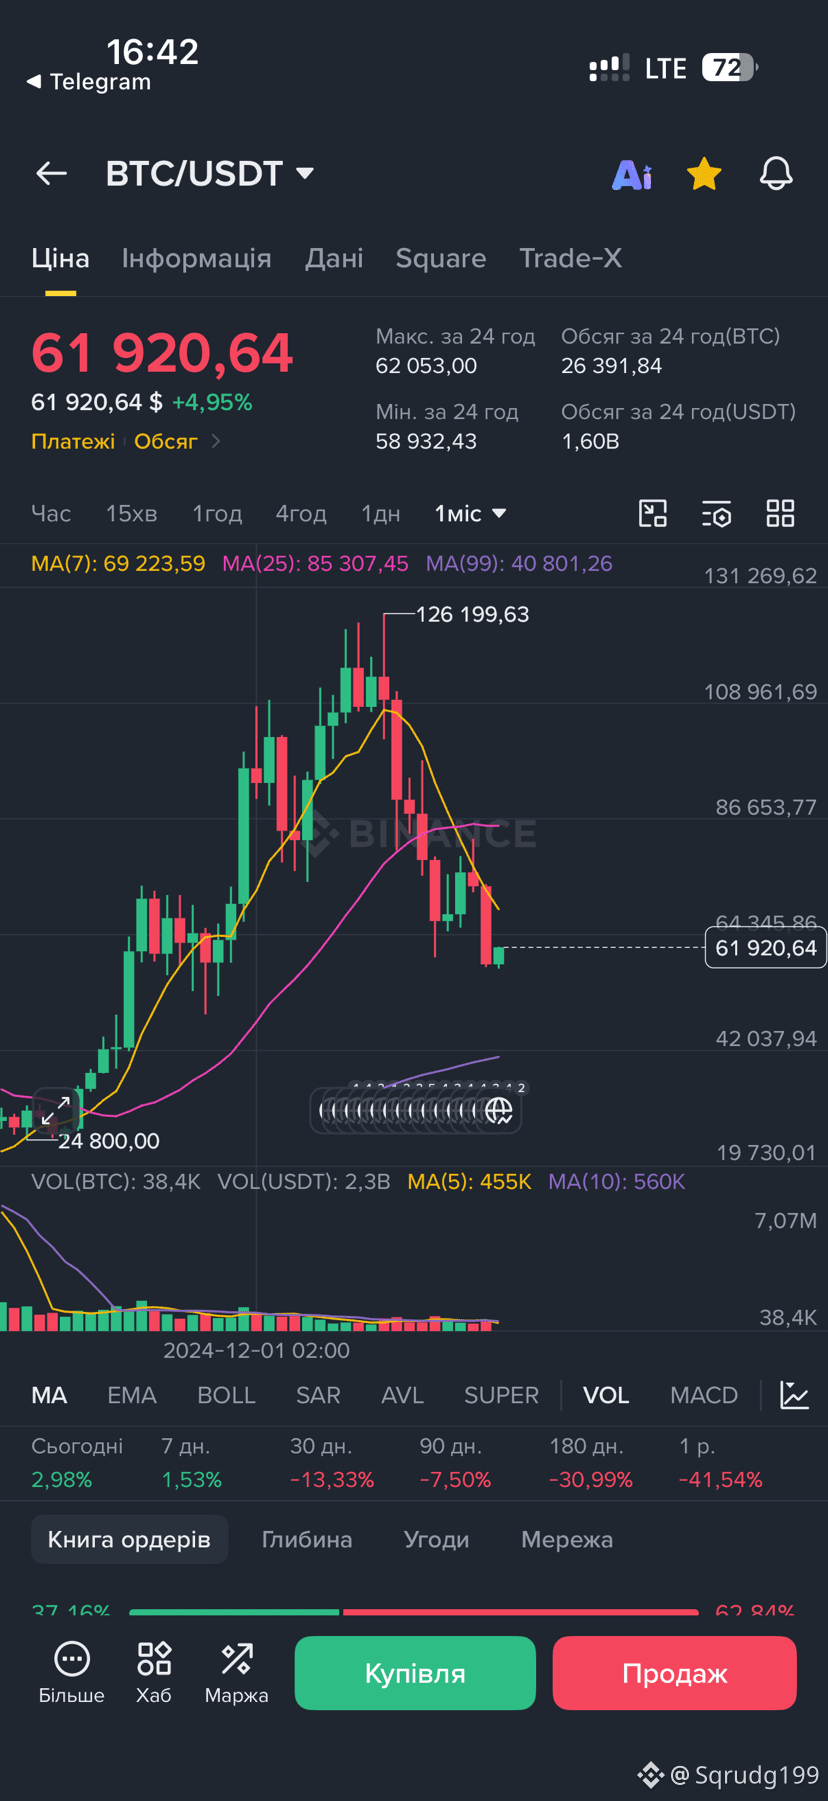
Task: Toggle the EMA indicator
Action: point(132,1395)
